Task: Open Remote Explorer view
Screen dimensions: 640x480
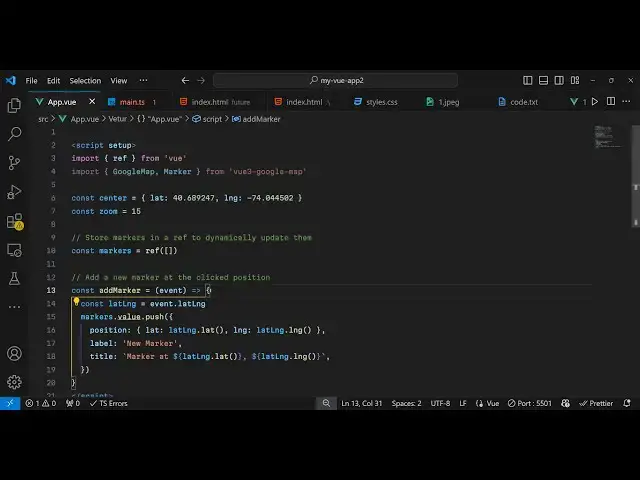Action: [14, 250]
